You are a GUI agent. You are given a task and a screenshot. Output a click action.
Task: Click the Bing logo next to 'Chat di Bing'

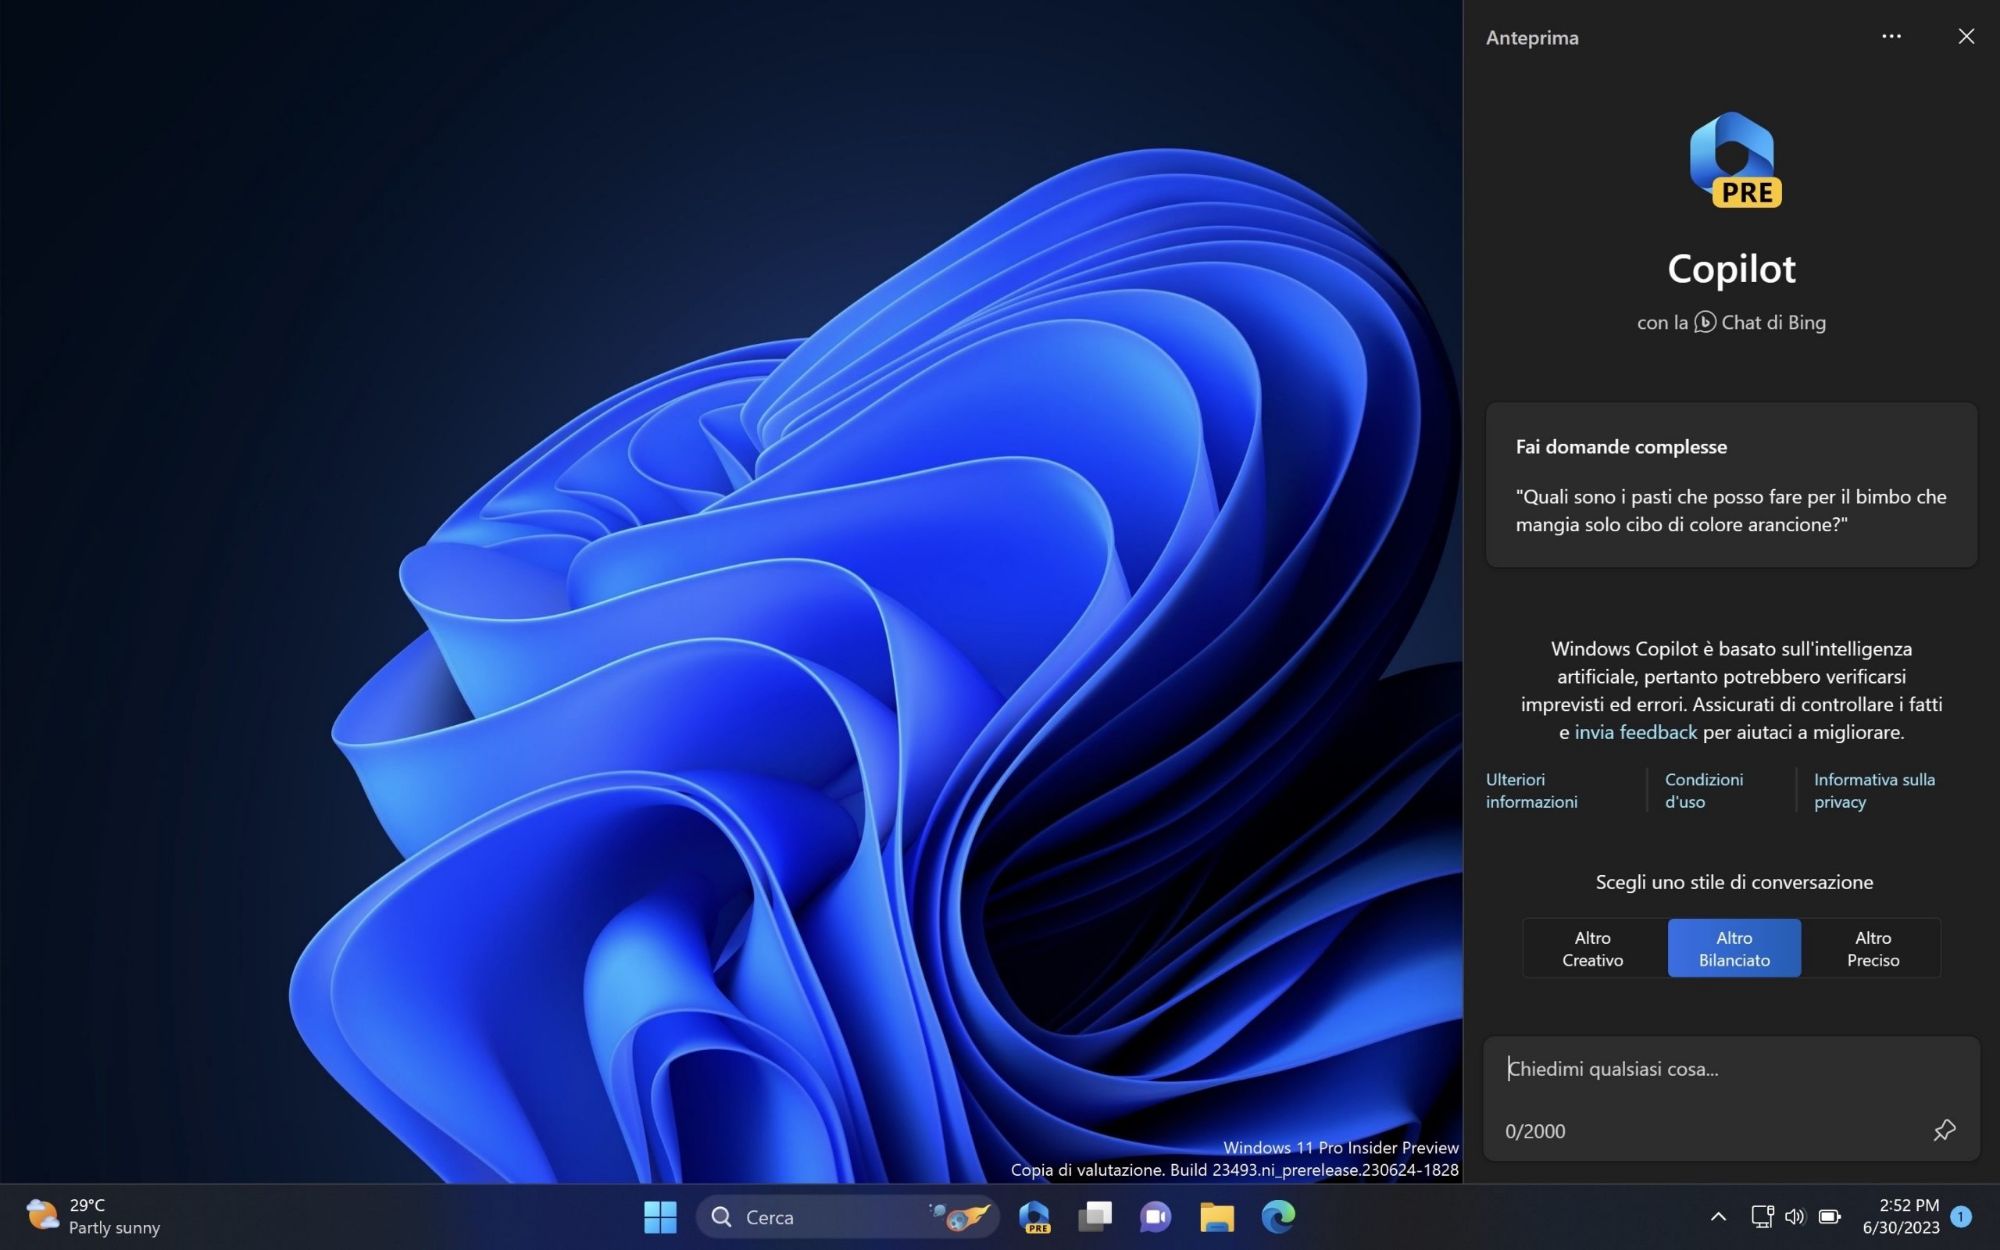pos(1706,322)
